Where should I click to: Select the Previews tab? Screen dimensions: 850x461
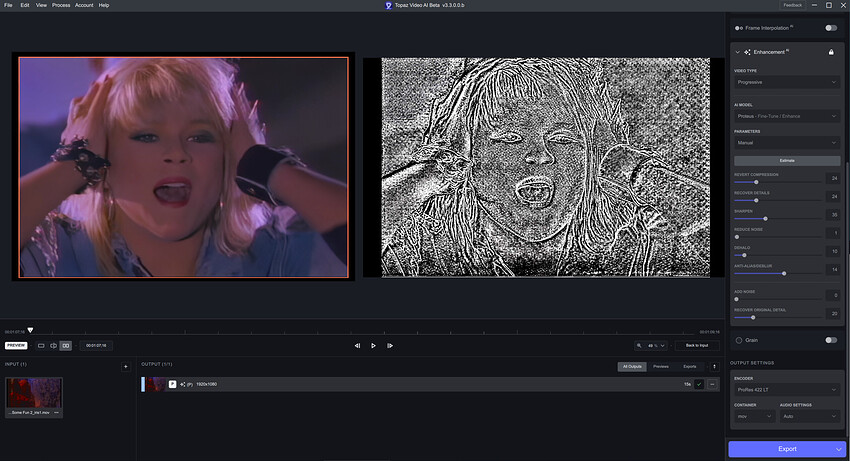661,367
